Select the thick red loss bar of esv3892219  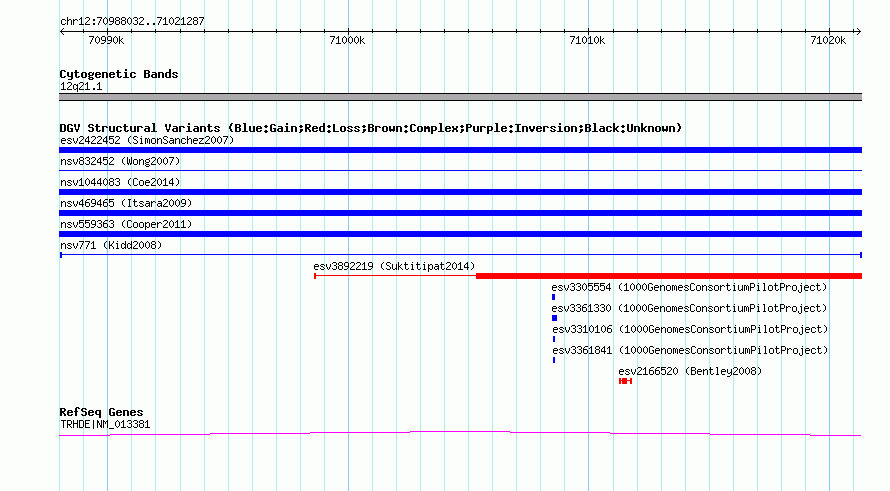pyautogui.click(x=669, y=276)
